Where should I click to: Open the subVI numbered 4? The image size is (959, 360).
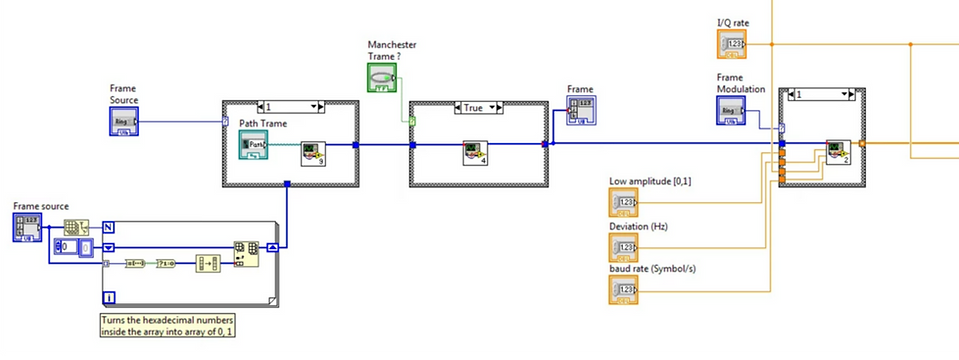475,153
